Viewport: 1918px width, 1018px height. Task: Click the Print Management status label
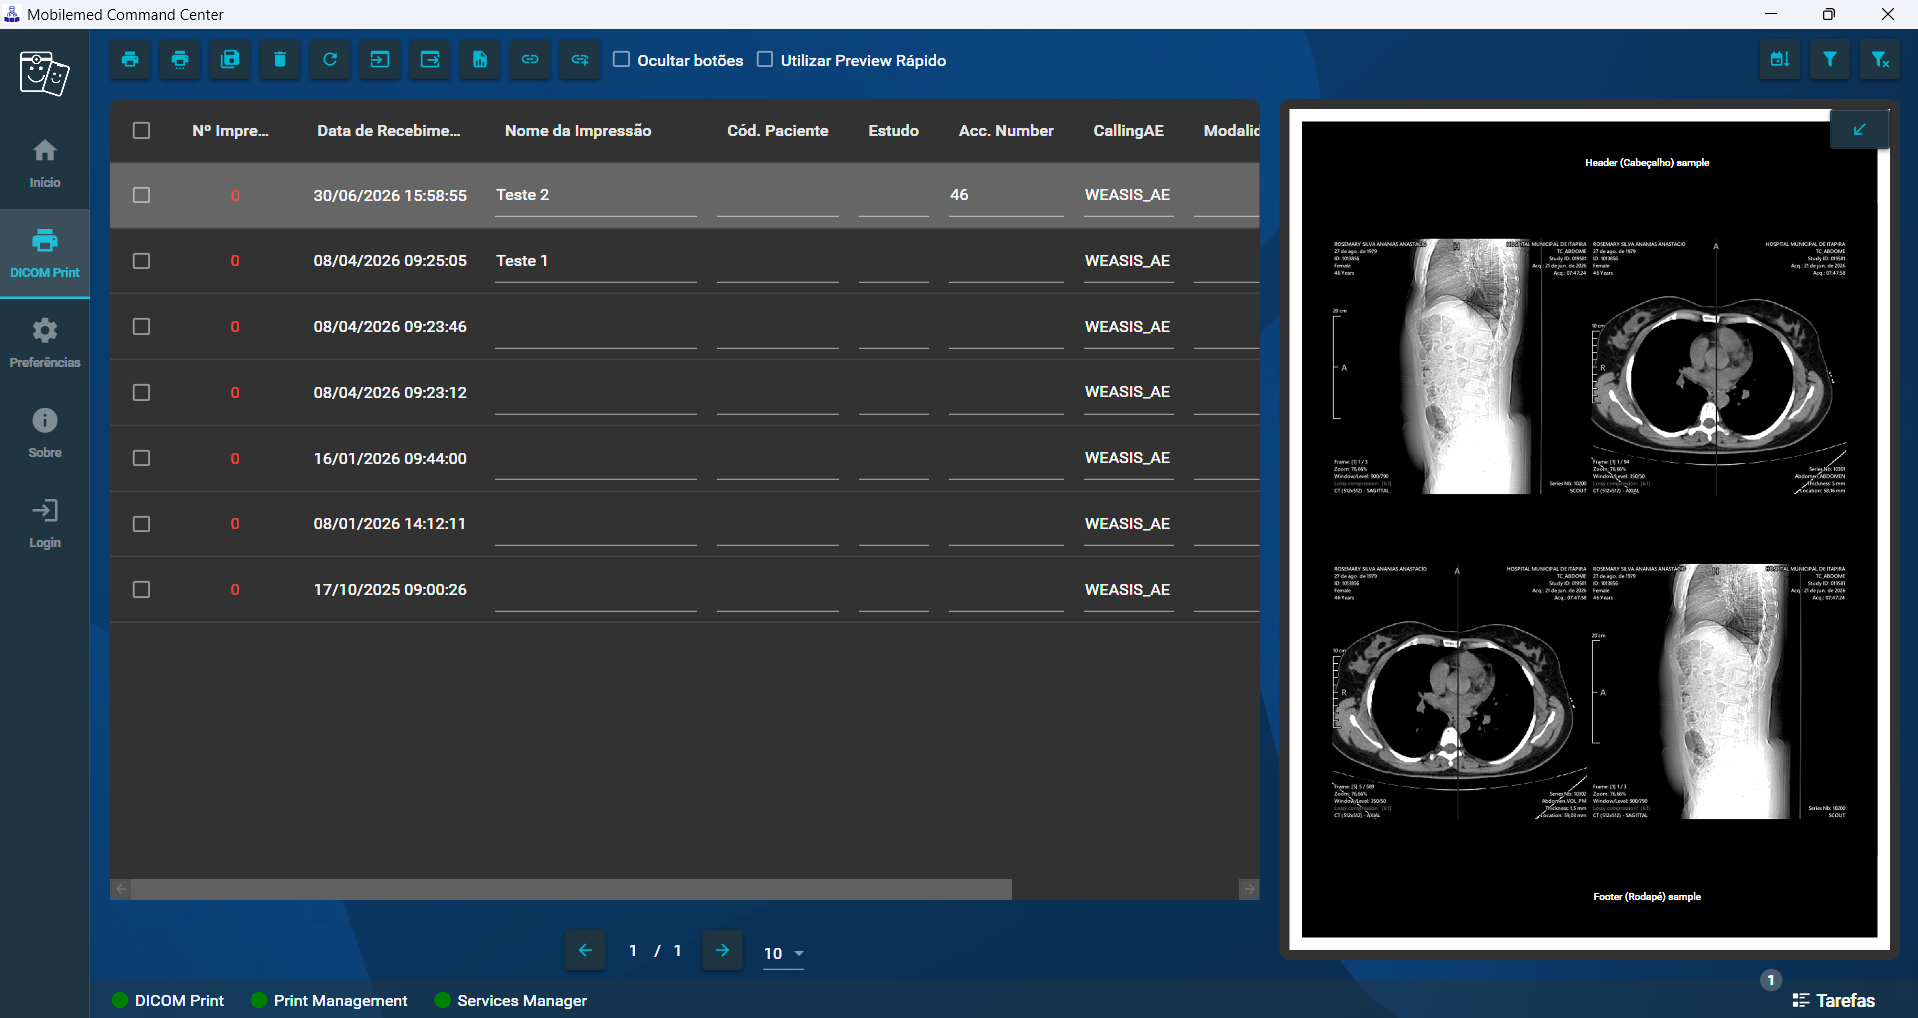click(340, 1000)
